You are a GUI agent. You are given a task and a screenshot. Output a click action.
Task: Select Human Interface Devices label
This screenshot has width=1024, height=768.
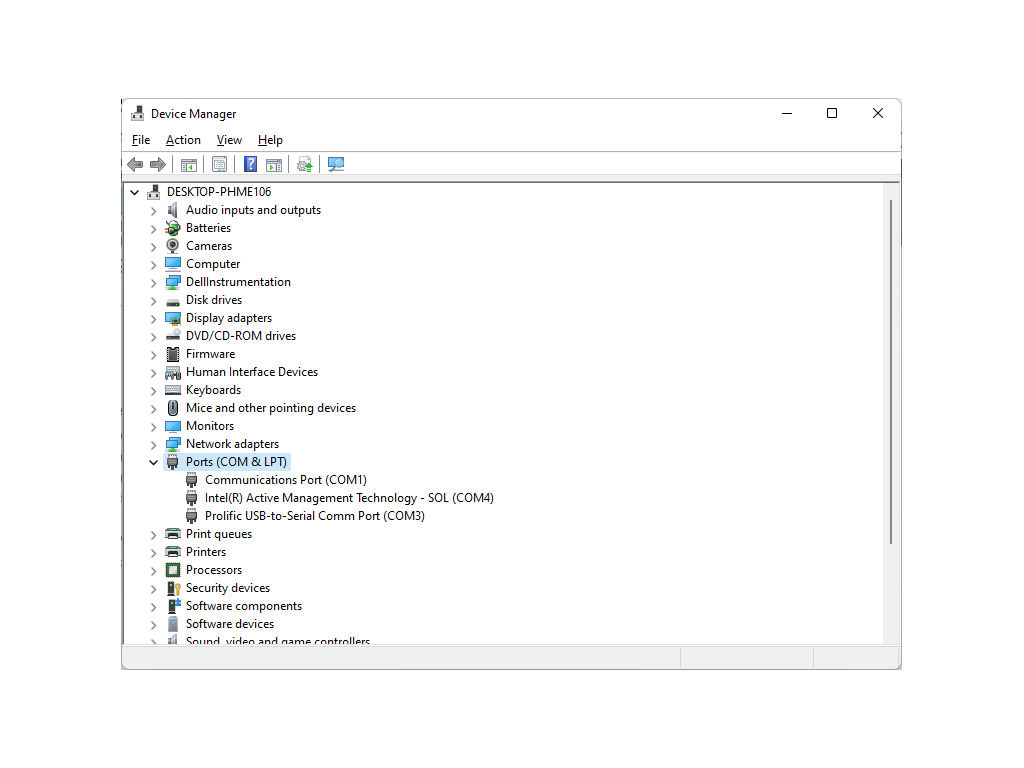coord(252,372)
